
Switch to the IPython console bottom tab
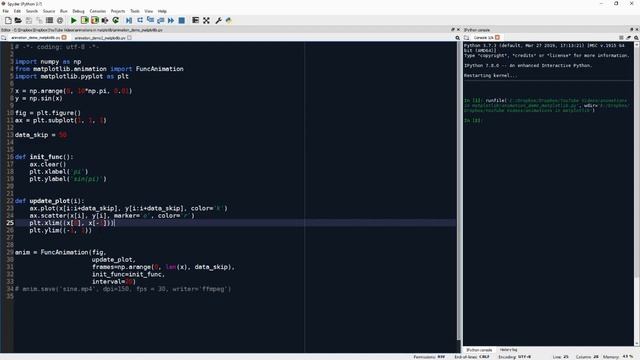[479, 350]
